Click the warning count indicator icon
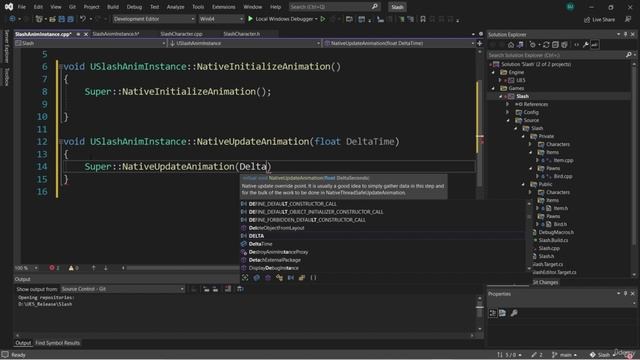Image resolution: width=640 pixels, height=360 pixels. click(71, 268)
